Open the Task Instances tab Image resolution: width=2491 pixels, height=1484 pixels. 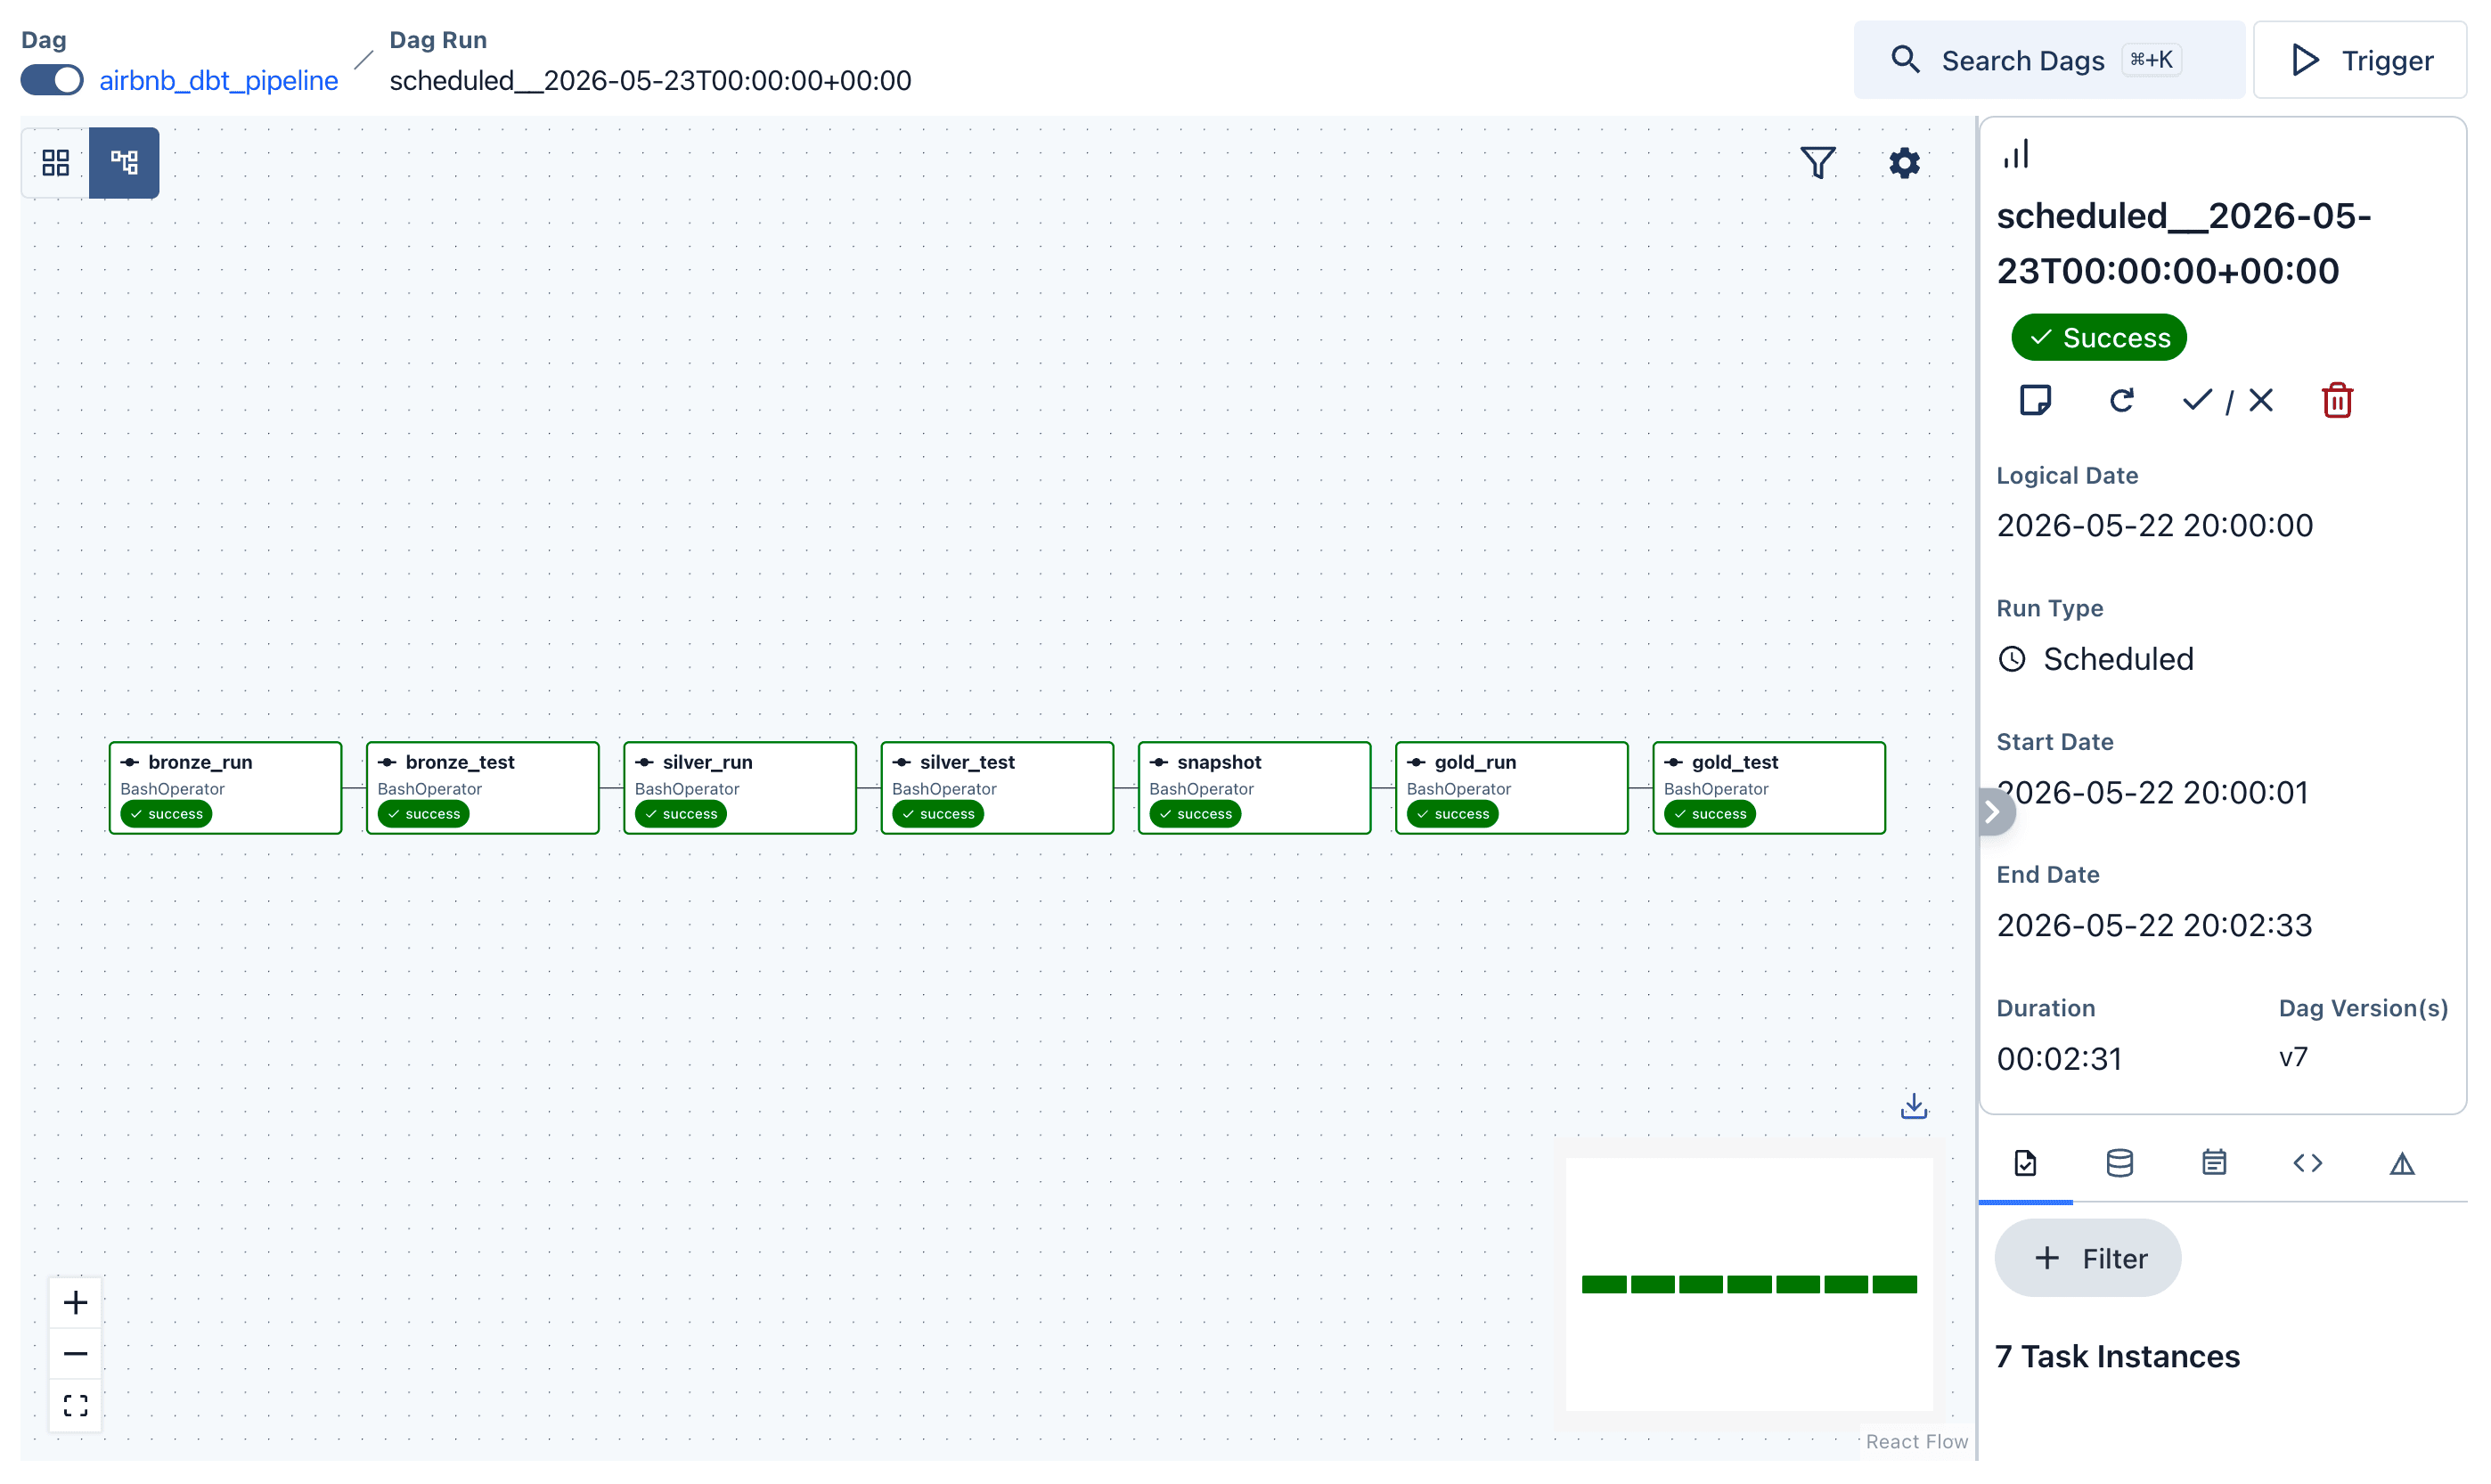pyautogui.click(x=2027, y=1164)
